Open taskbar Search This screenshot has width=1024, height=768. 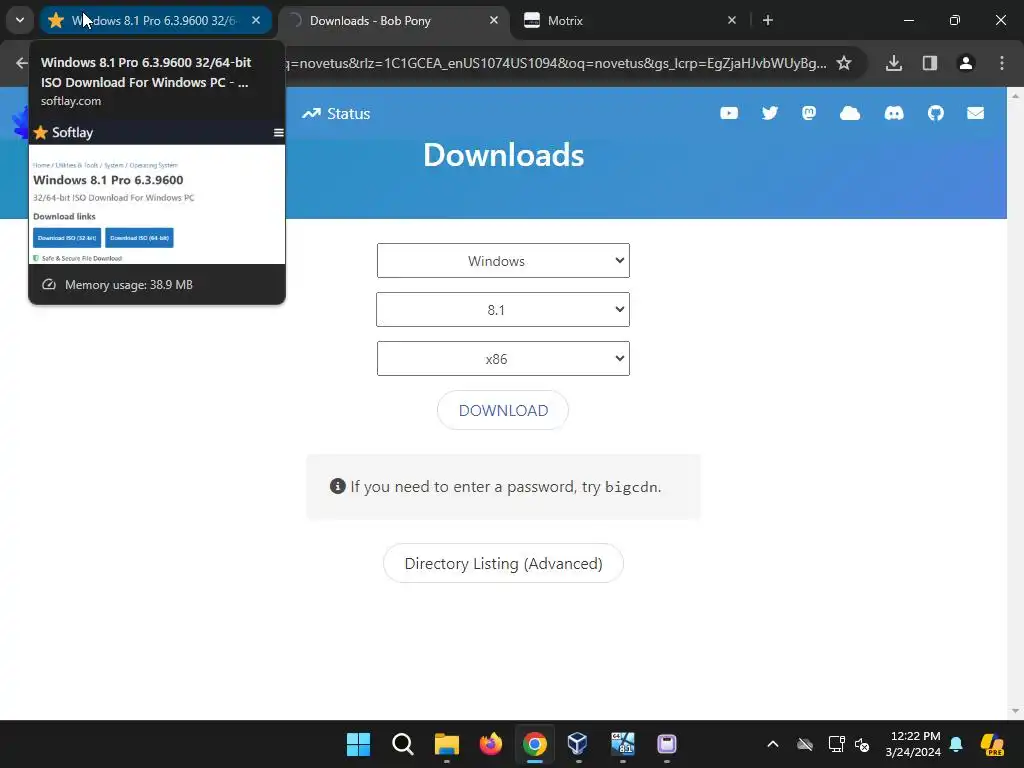(402, 744)
